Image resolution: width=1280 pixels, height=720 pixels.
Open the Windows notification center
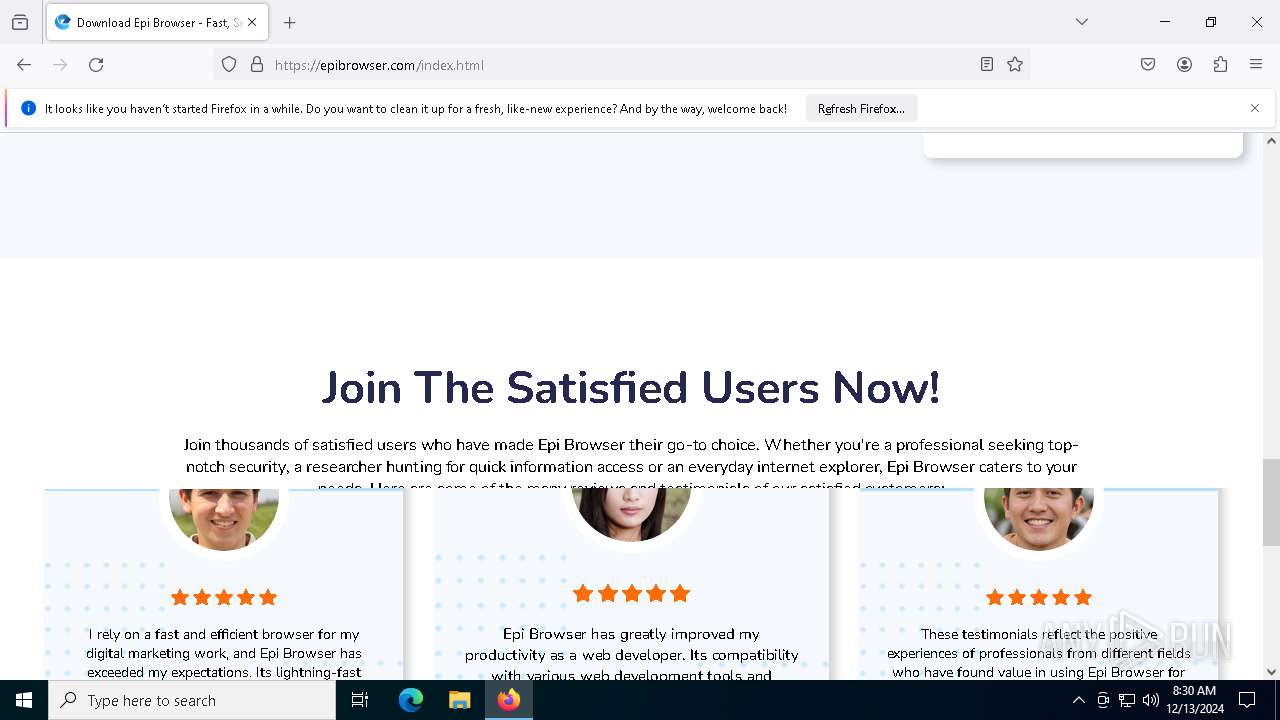coord(1247,700)
